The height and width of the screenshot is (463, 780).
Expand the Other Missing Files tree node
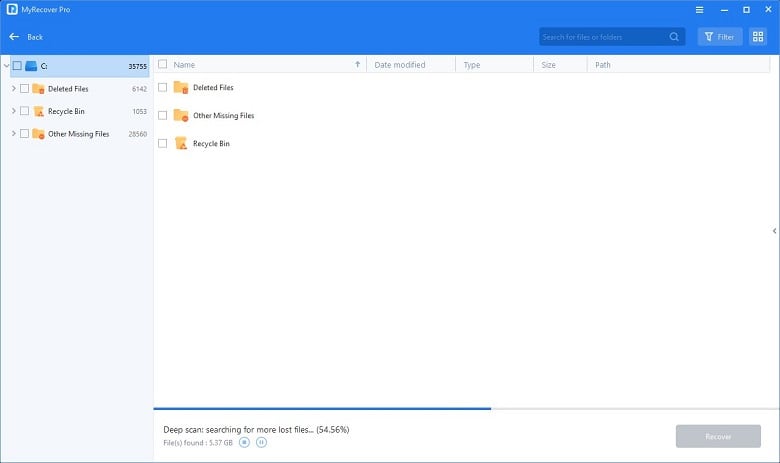(x=13, y=133)
